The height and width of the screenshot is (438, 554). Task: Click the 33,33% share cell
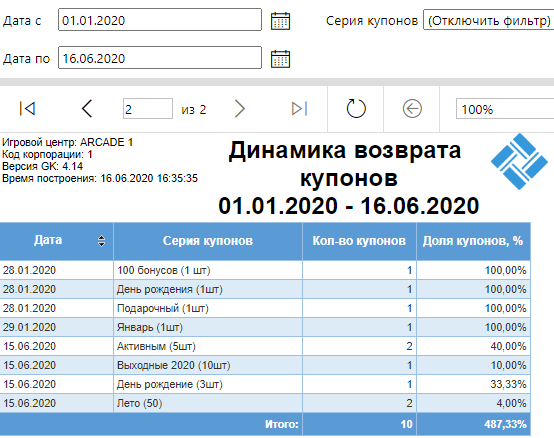click(x=473, y=384)
